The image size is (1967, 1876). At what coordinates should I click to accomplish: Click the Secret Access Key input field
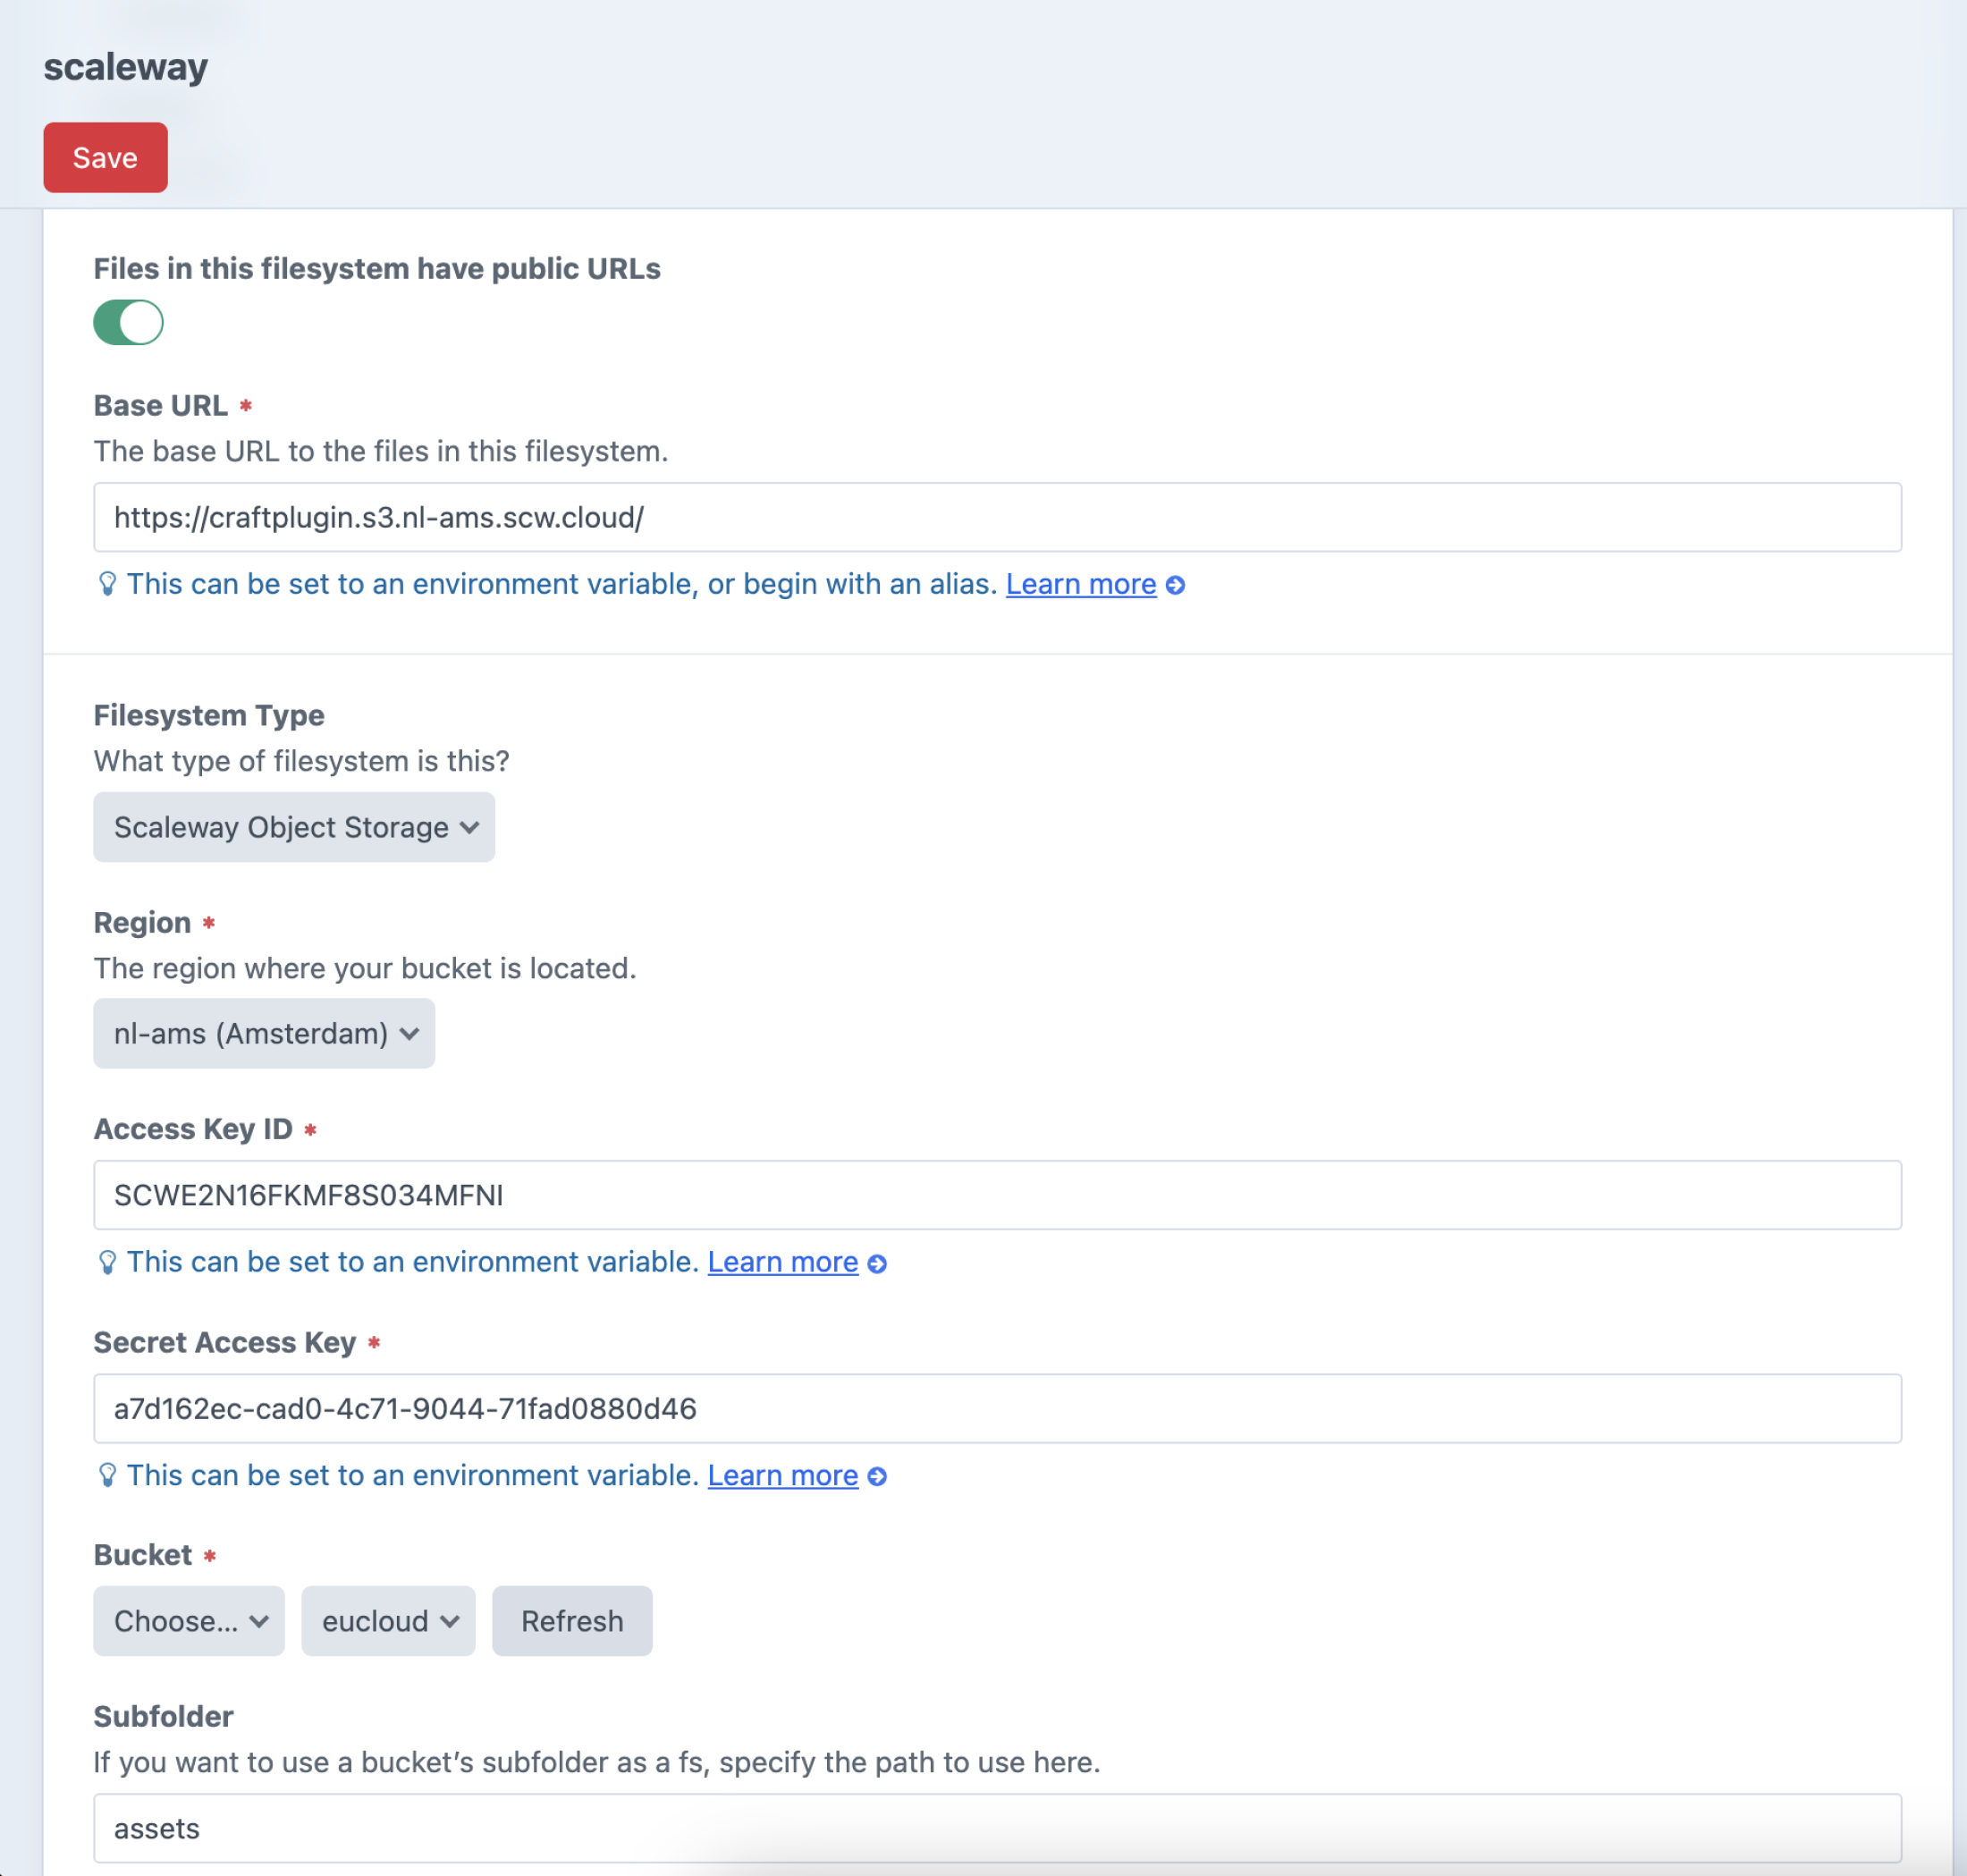[x=997, y=1409]
